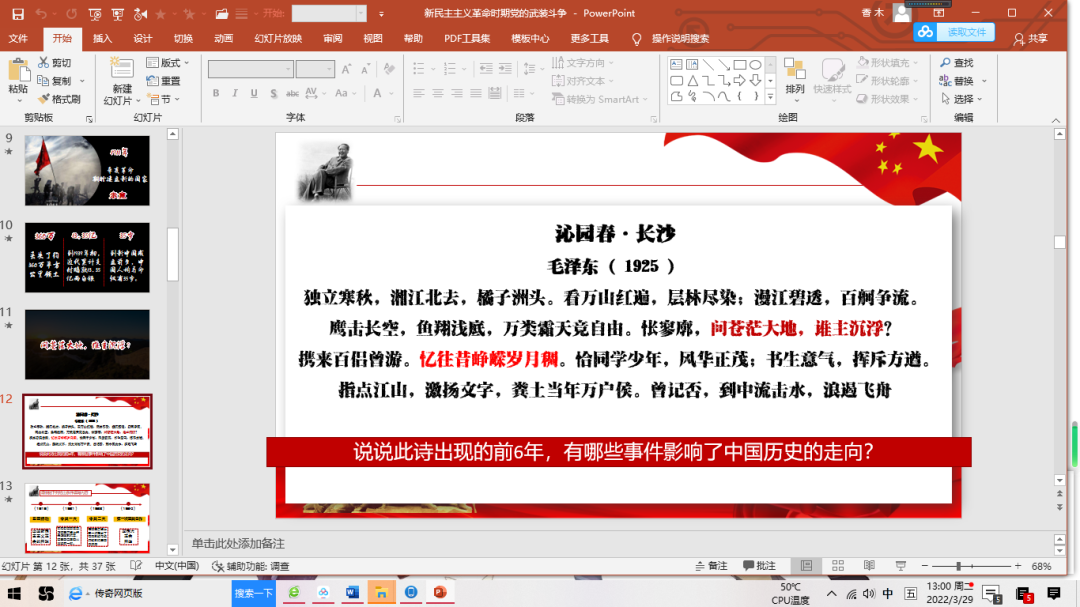Open the numbering list dropdown
Screen dimensions: 1080x607
click(464, 69)
